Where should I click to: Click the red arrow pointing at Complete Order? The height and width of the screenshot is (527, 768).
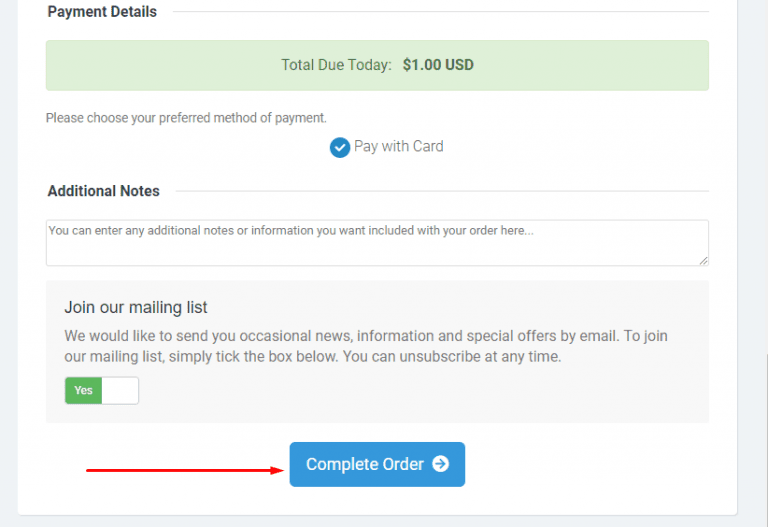click(185, 470)
